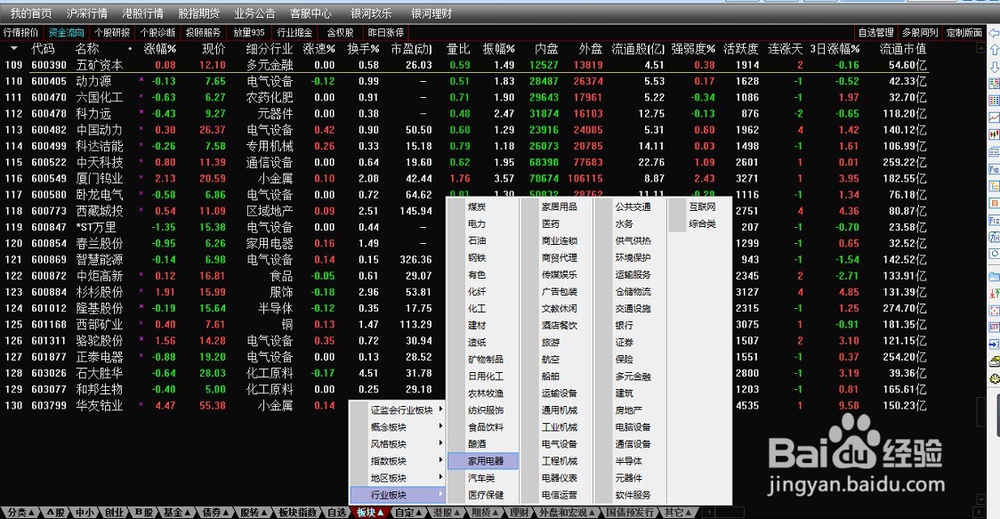Screen dimensions: 1000x519
Task: Click stock name *ST万里
Action: [x=96, y=227]
